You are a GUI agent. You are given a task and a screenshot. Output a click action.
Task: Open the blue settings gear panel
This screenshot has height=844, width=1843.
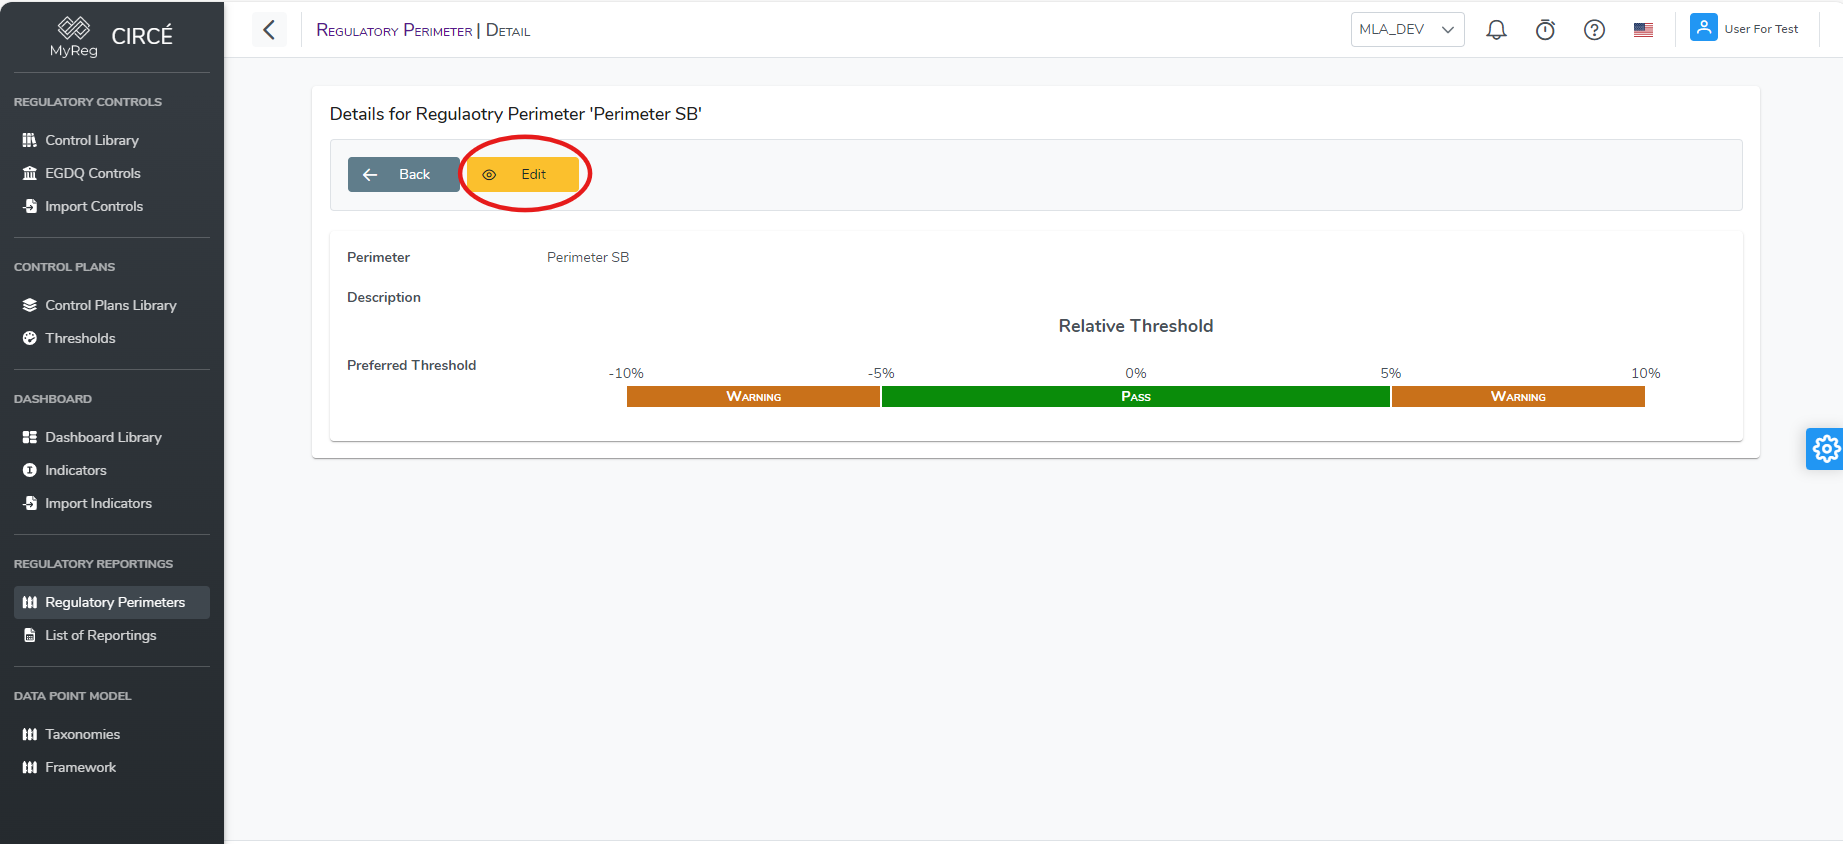click(x=1826, y=449)
